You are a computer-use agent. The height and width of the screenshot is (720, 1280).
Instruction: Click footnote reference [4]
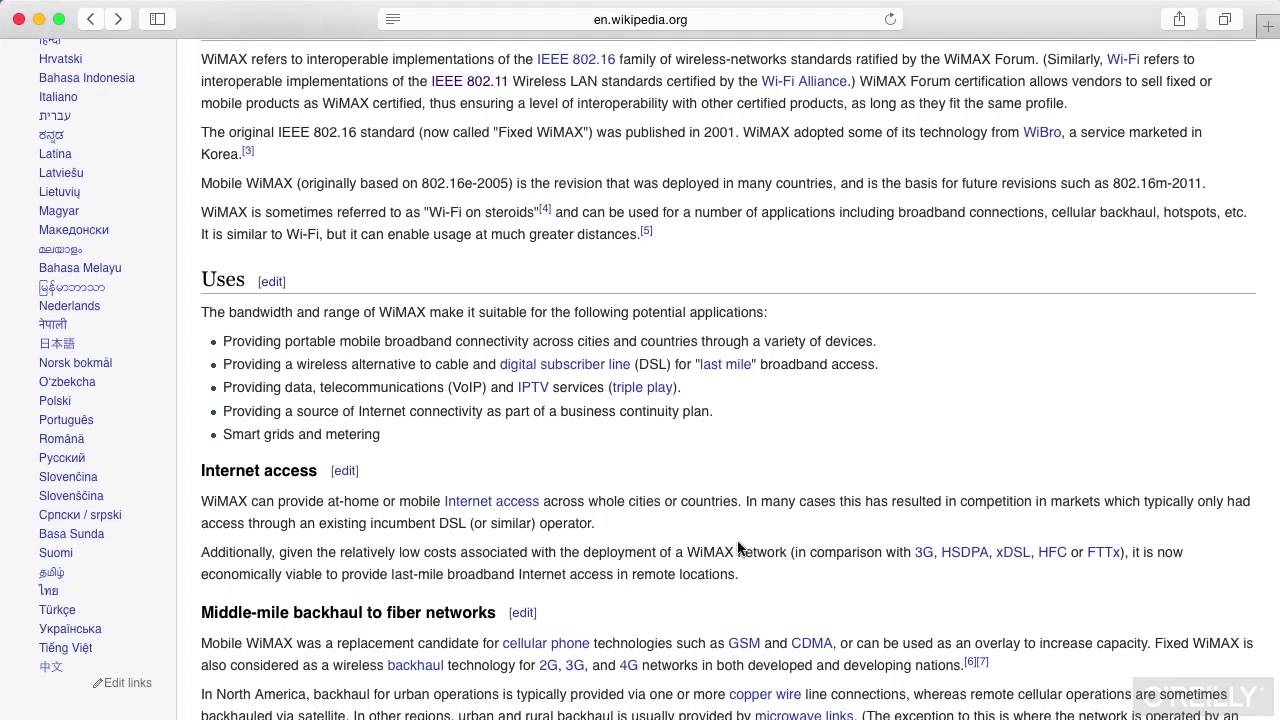point(545,209)
